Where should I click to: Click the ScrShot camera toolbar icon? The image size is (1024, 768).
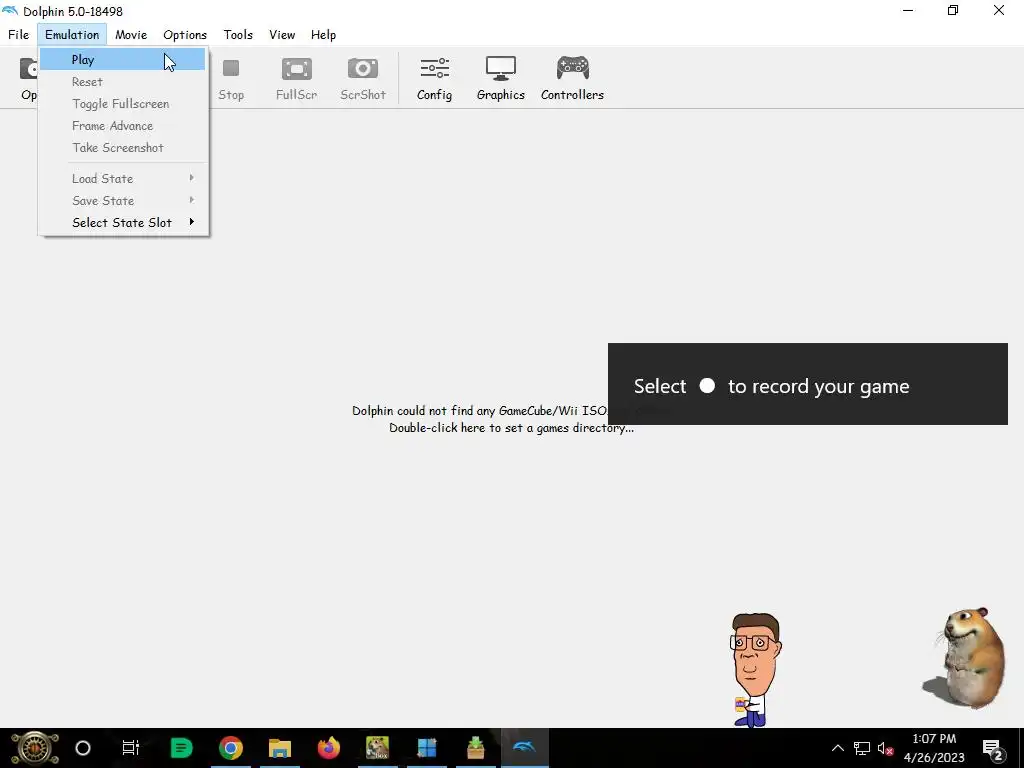[363, 78]
